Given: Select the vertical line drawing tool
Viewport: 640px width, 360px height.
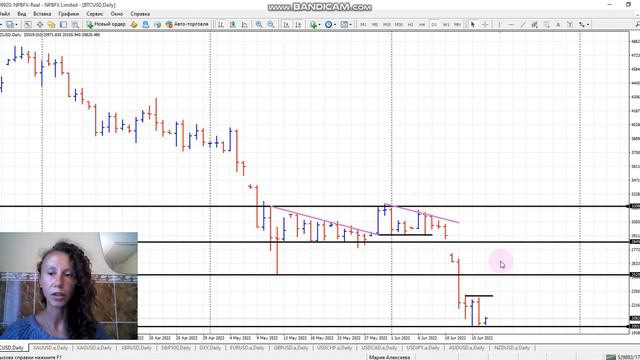Looking at the screenshot, I should pyautogui.click(x=499, y=24).
